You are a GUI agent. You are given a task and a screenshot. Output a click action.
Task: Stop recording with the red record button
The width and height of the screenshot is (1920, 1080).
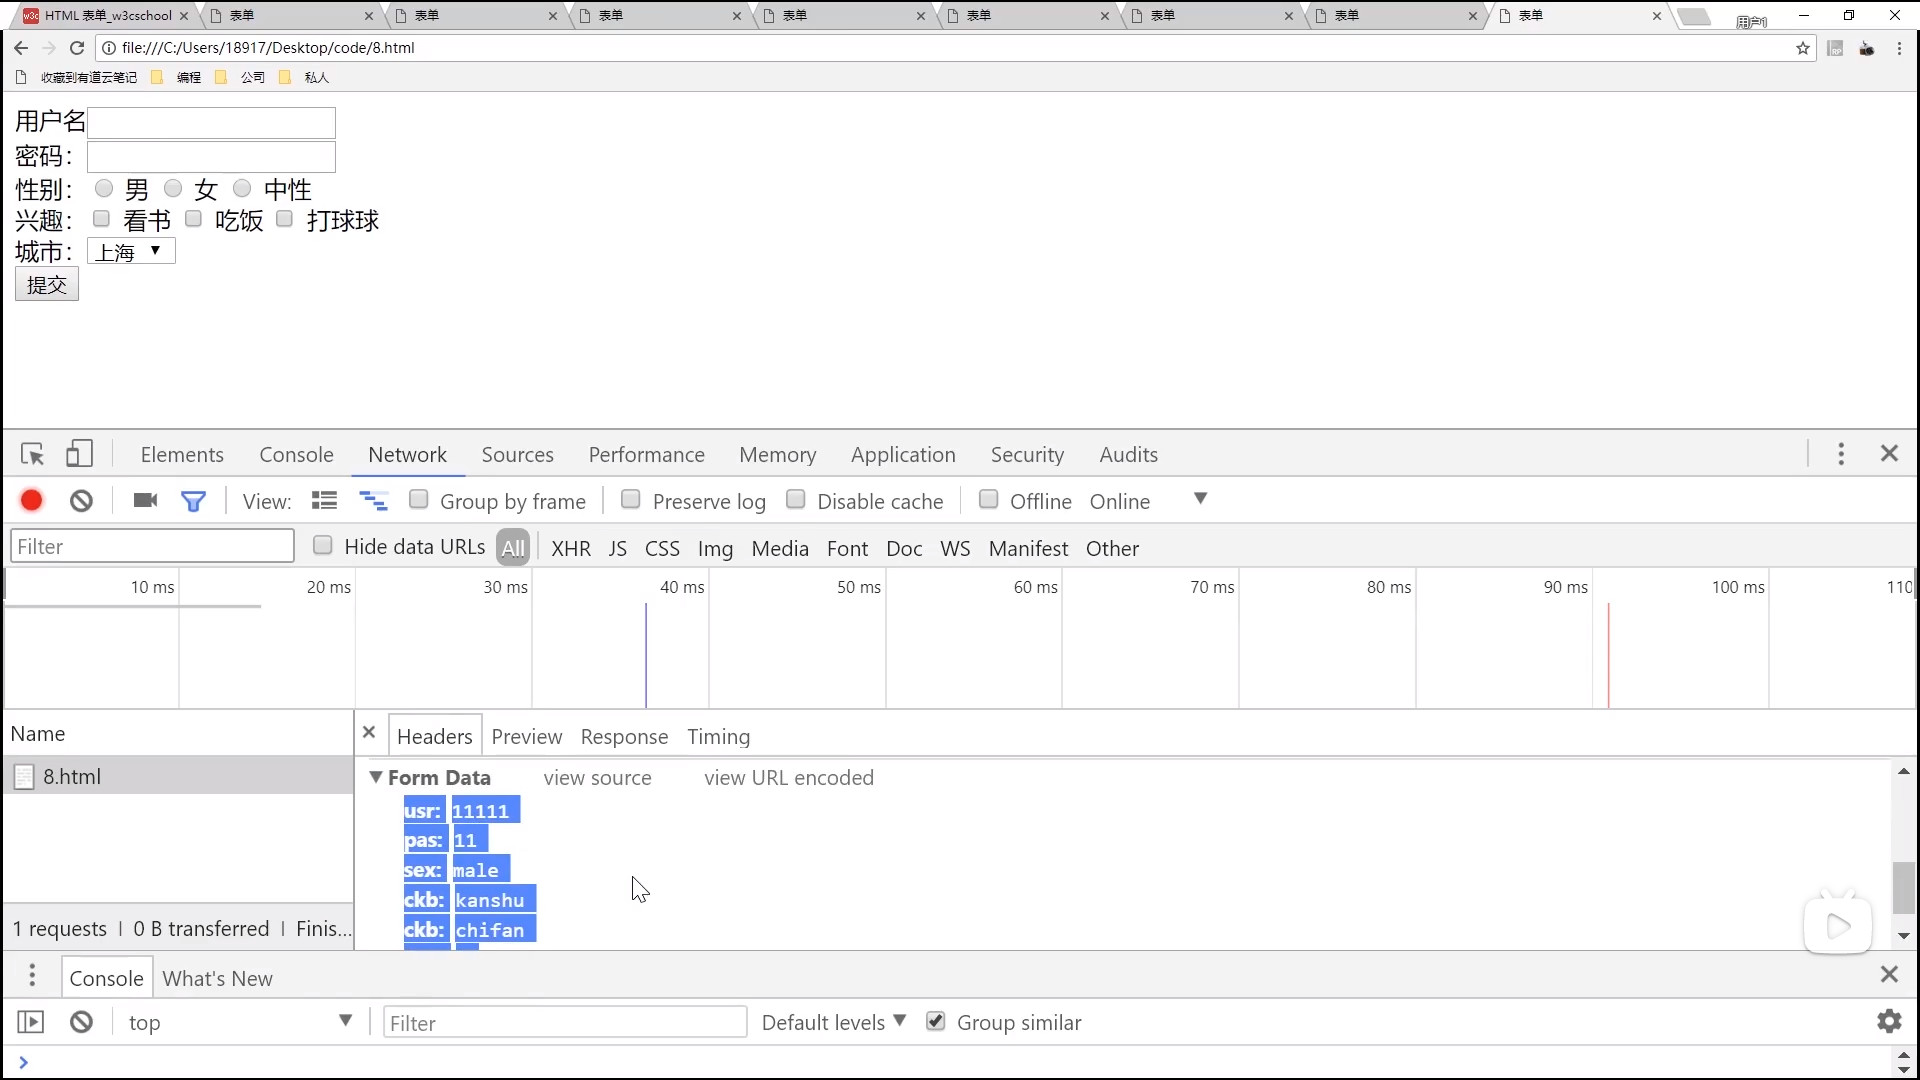pyautogui.click(x=31, y=501)
